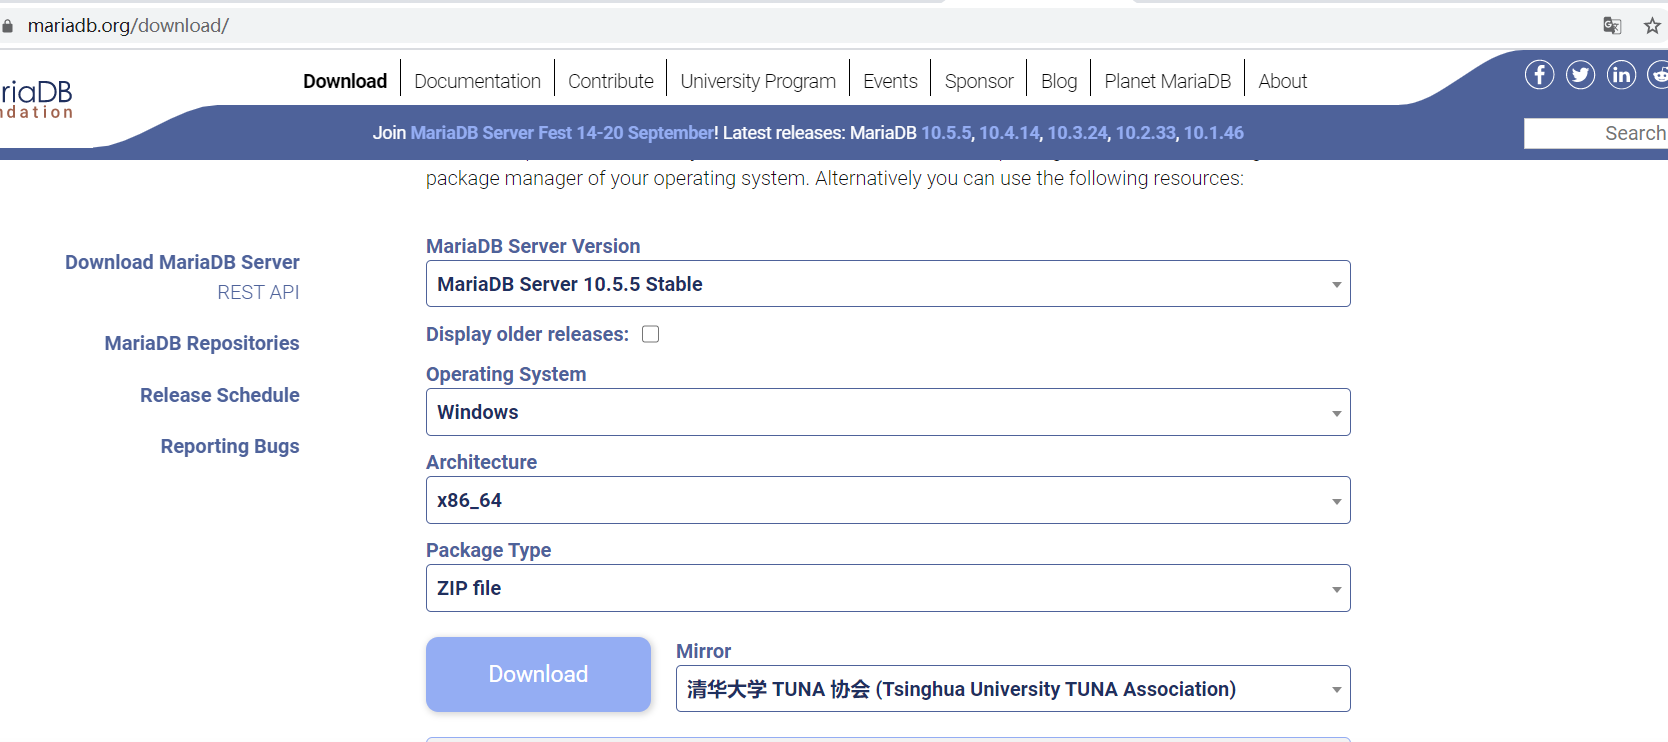
Task: Open the Operating System dropdown
Action: pyautogui.click(x=888, y=412)
